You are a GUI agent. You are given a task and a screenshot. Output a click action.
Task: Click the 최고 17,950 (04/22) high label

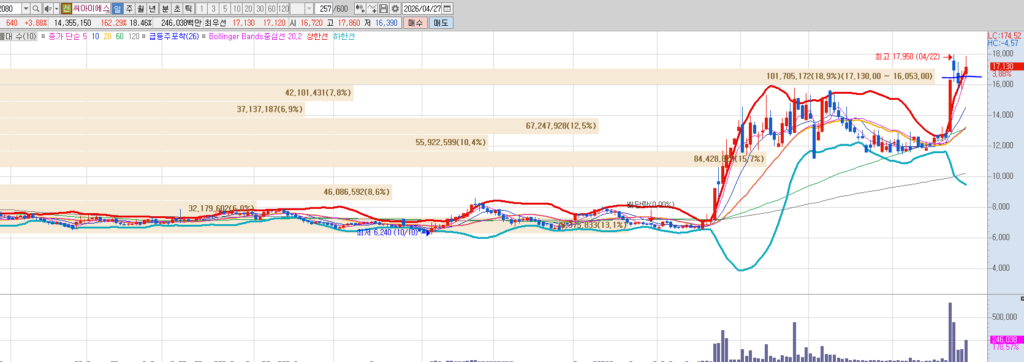908,56
